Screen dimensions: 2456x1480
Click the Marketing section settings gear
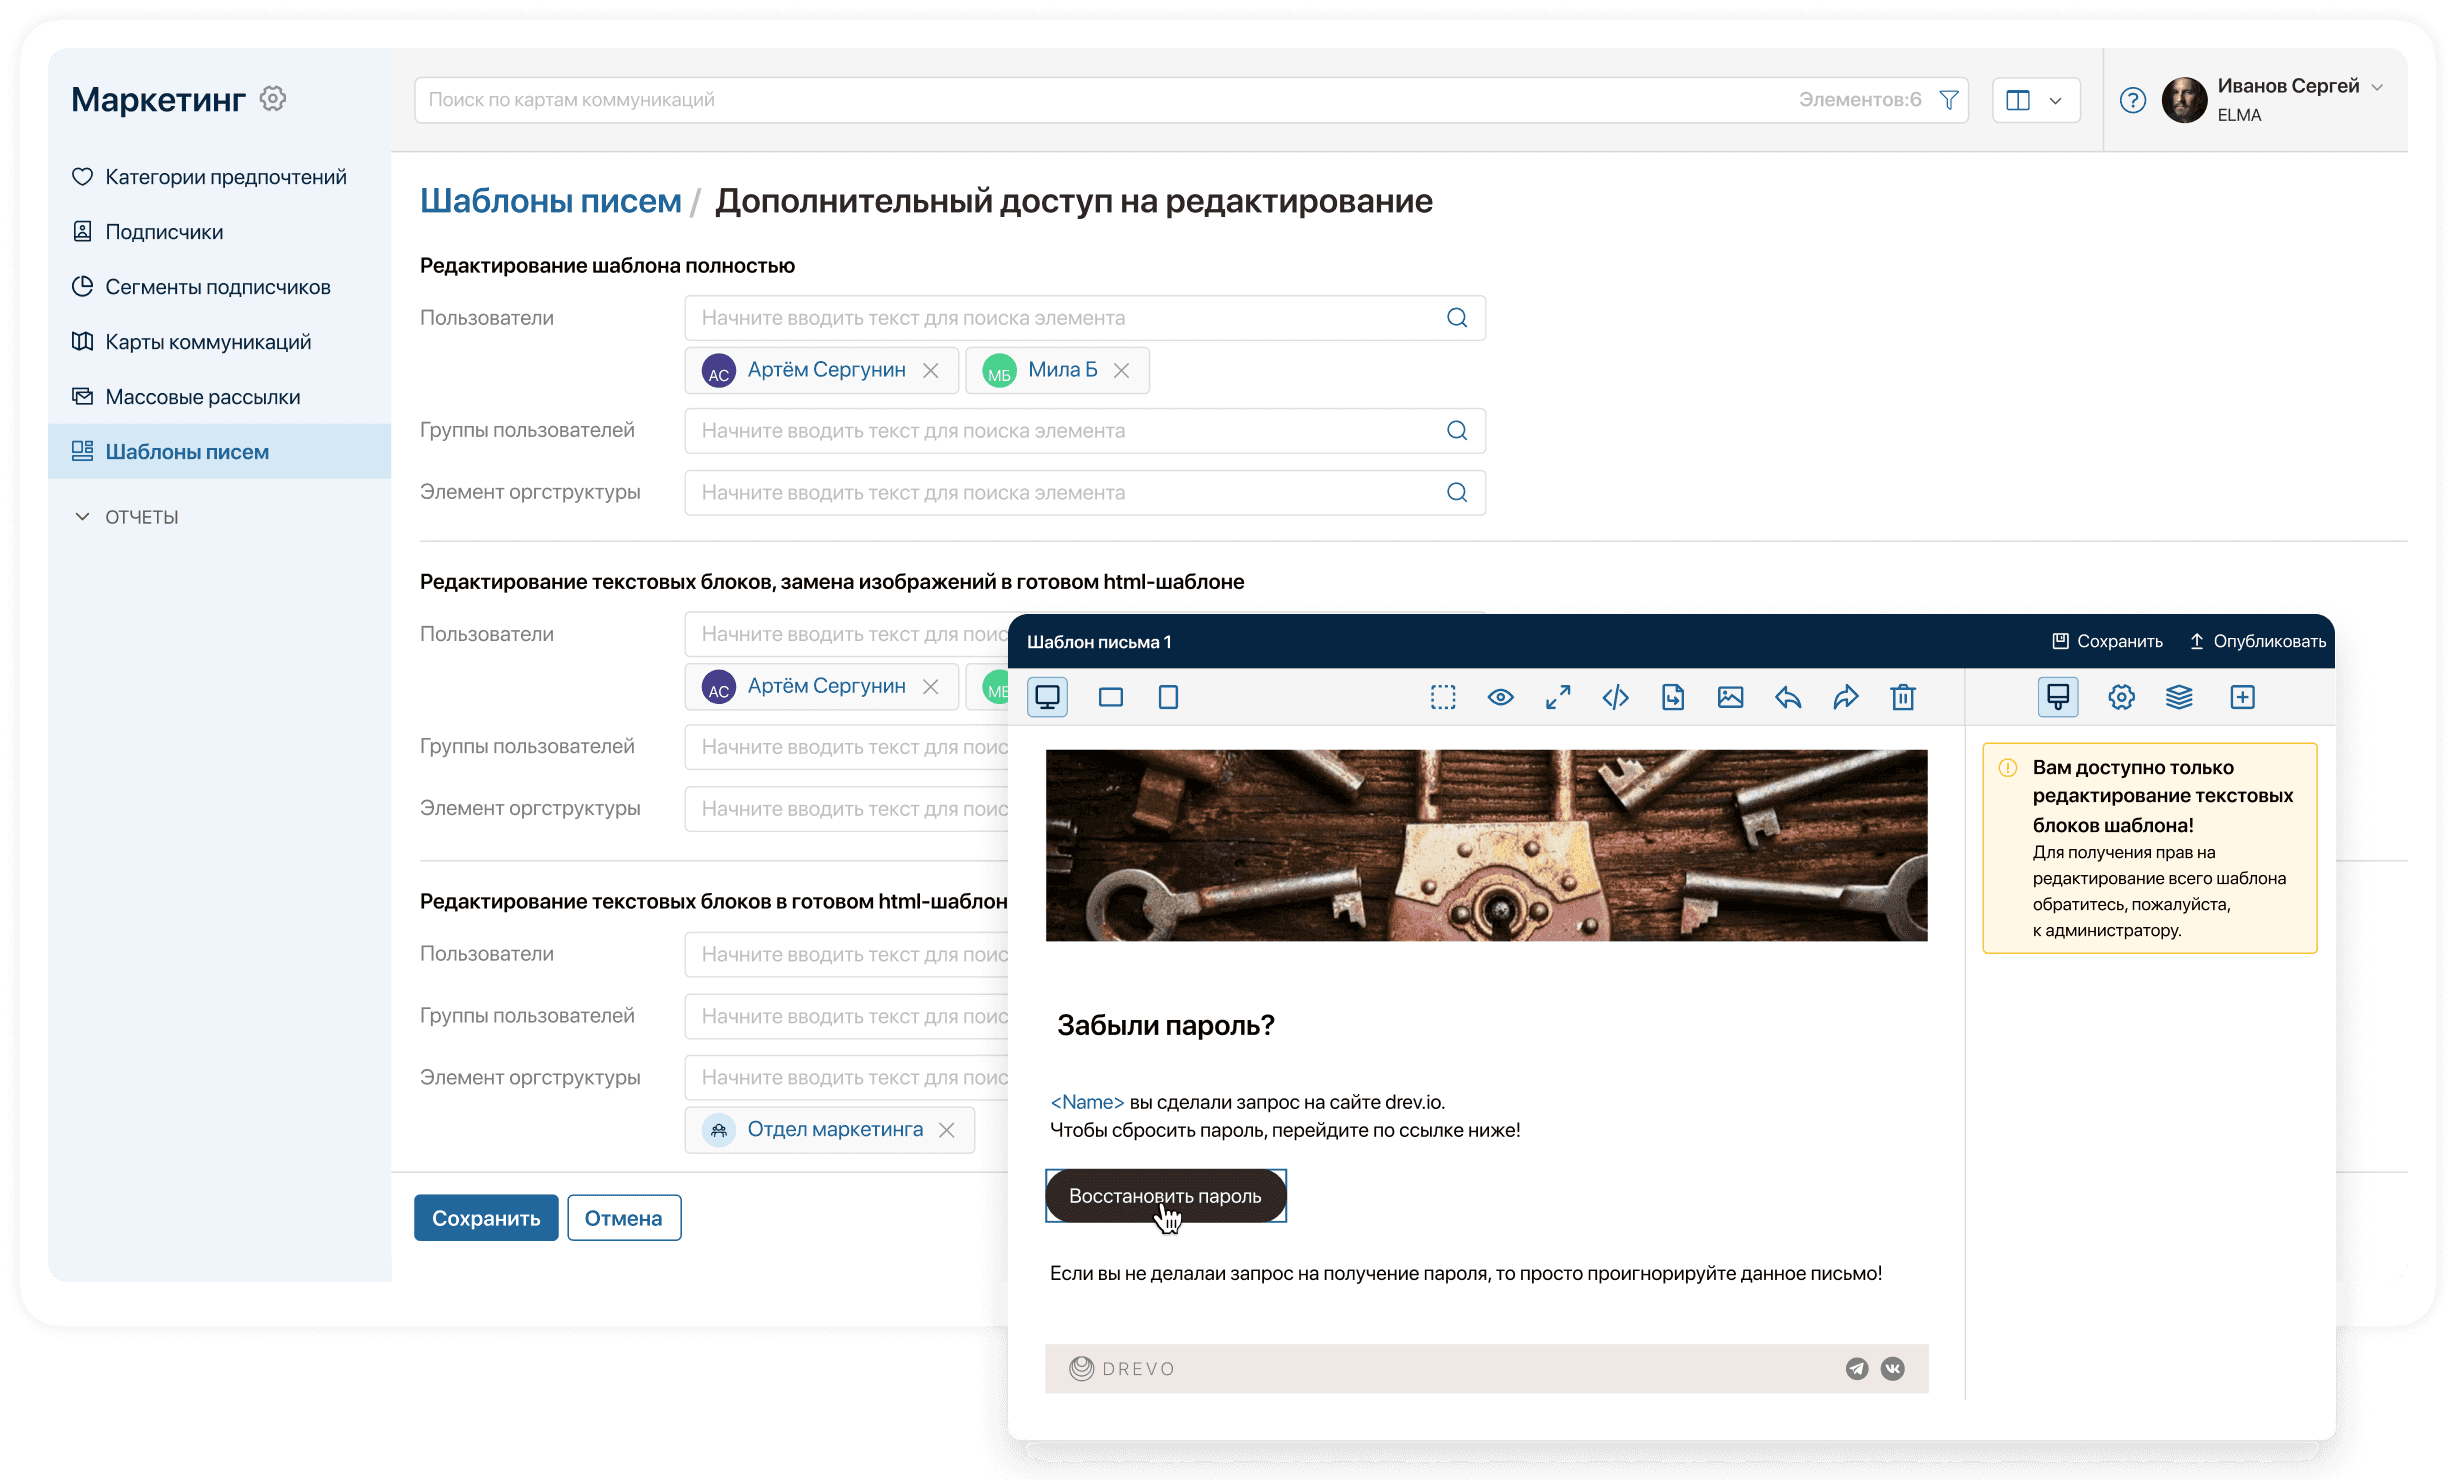(x=273, y=99)
